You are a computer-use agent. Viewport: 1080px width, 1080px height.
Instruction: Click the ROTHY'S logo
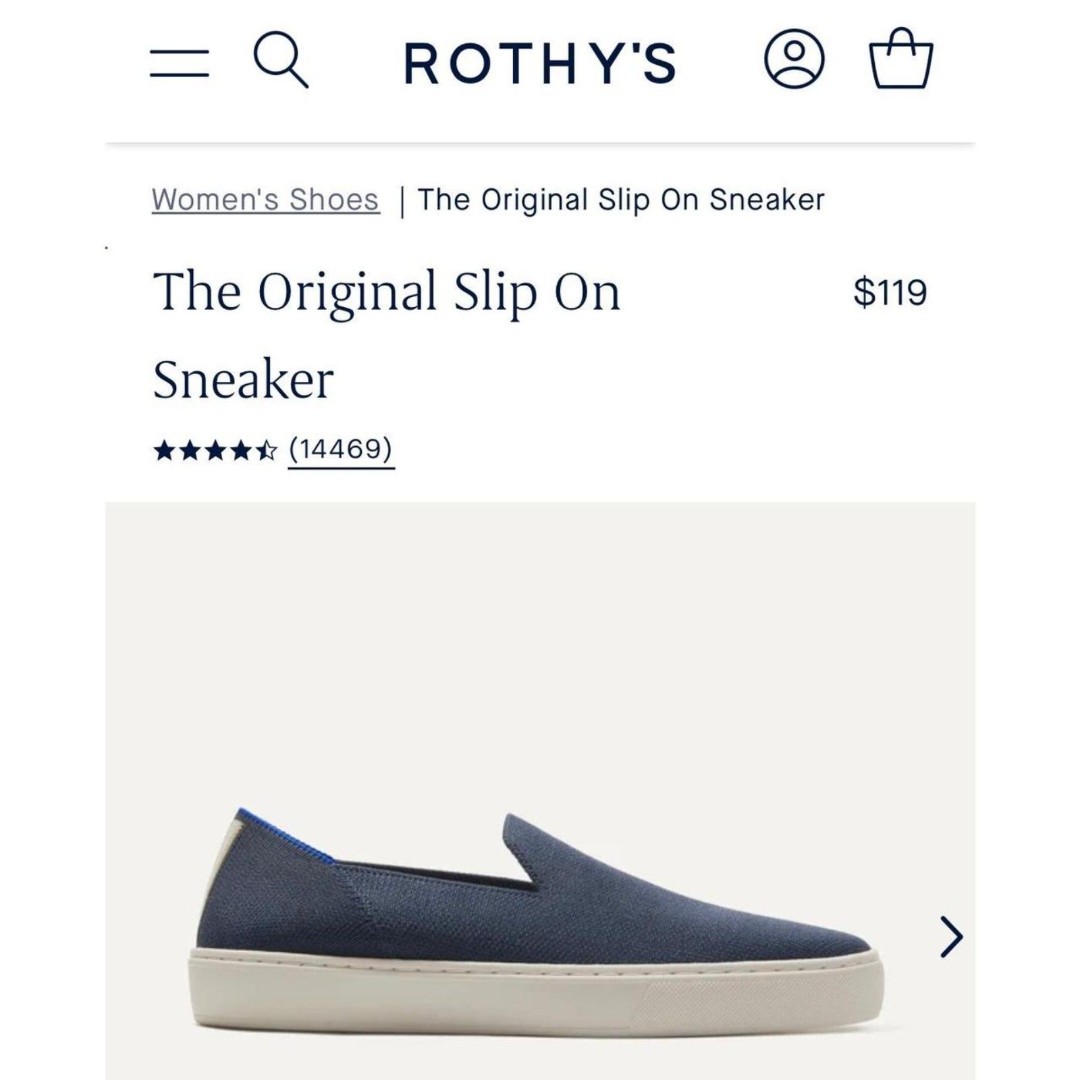[x=540, y=63]
